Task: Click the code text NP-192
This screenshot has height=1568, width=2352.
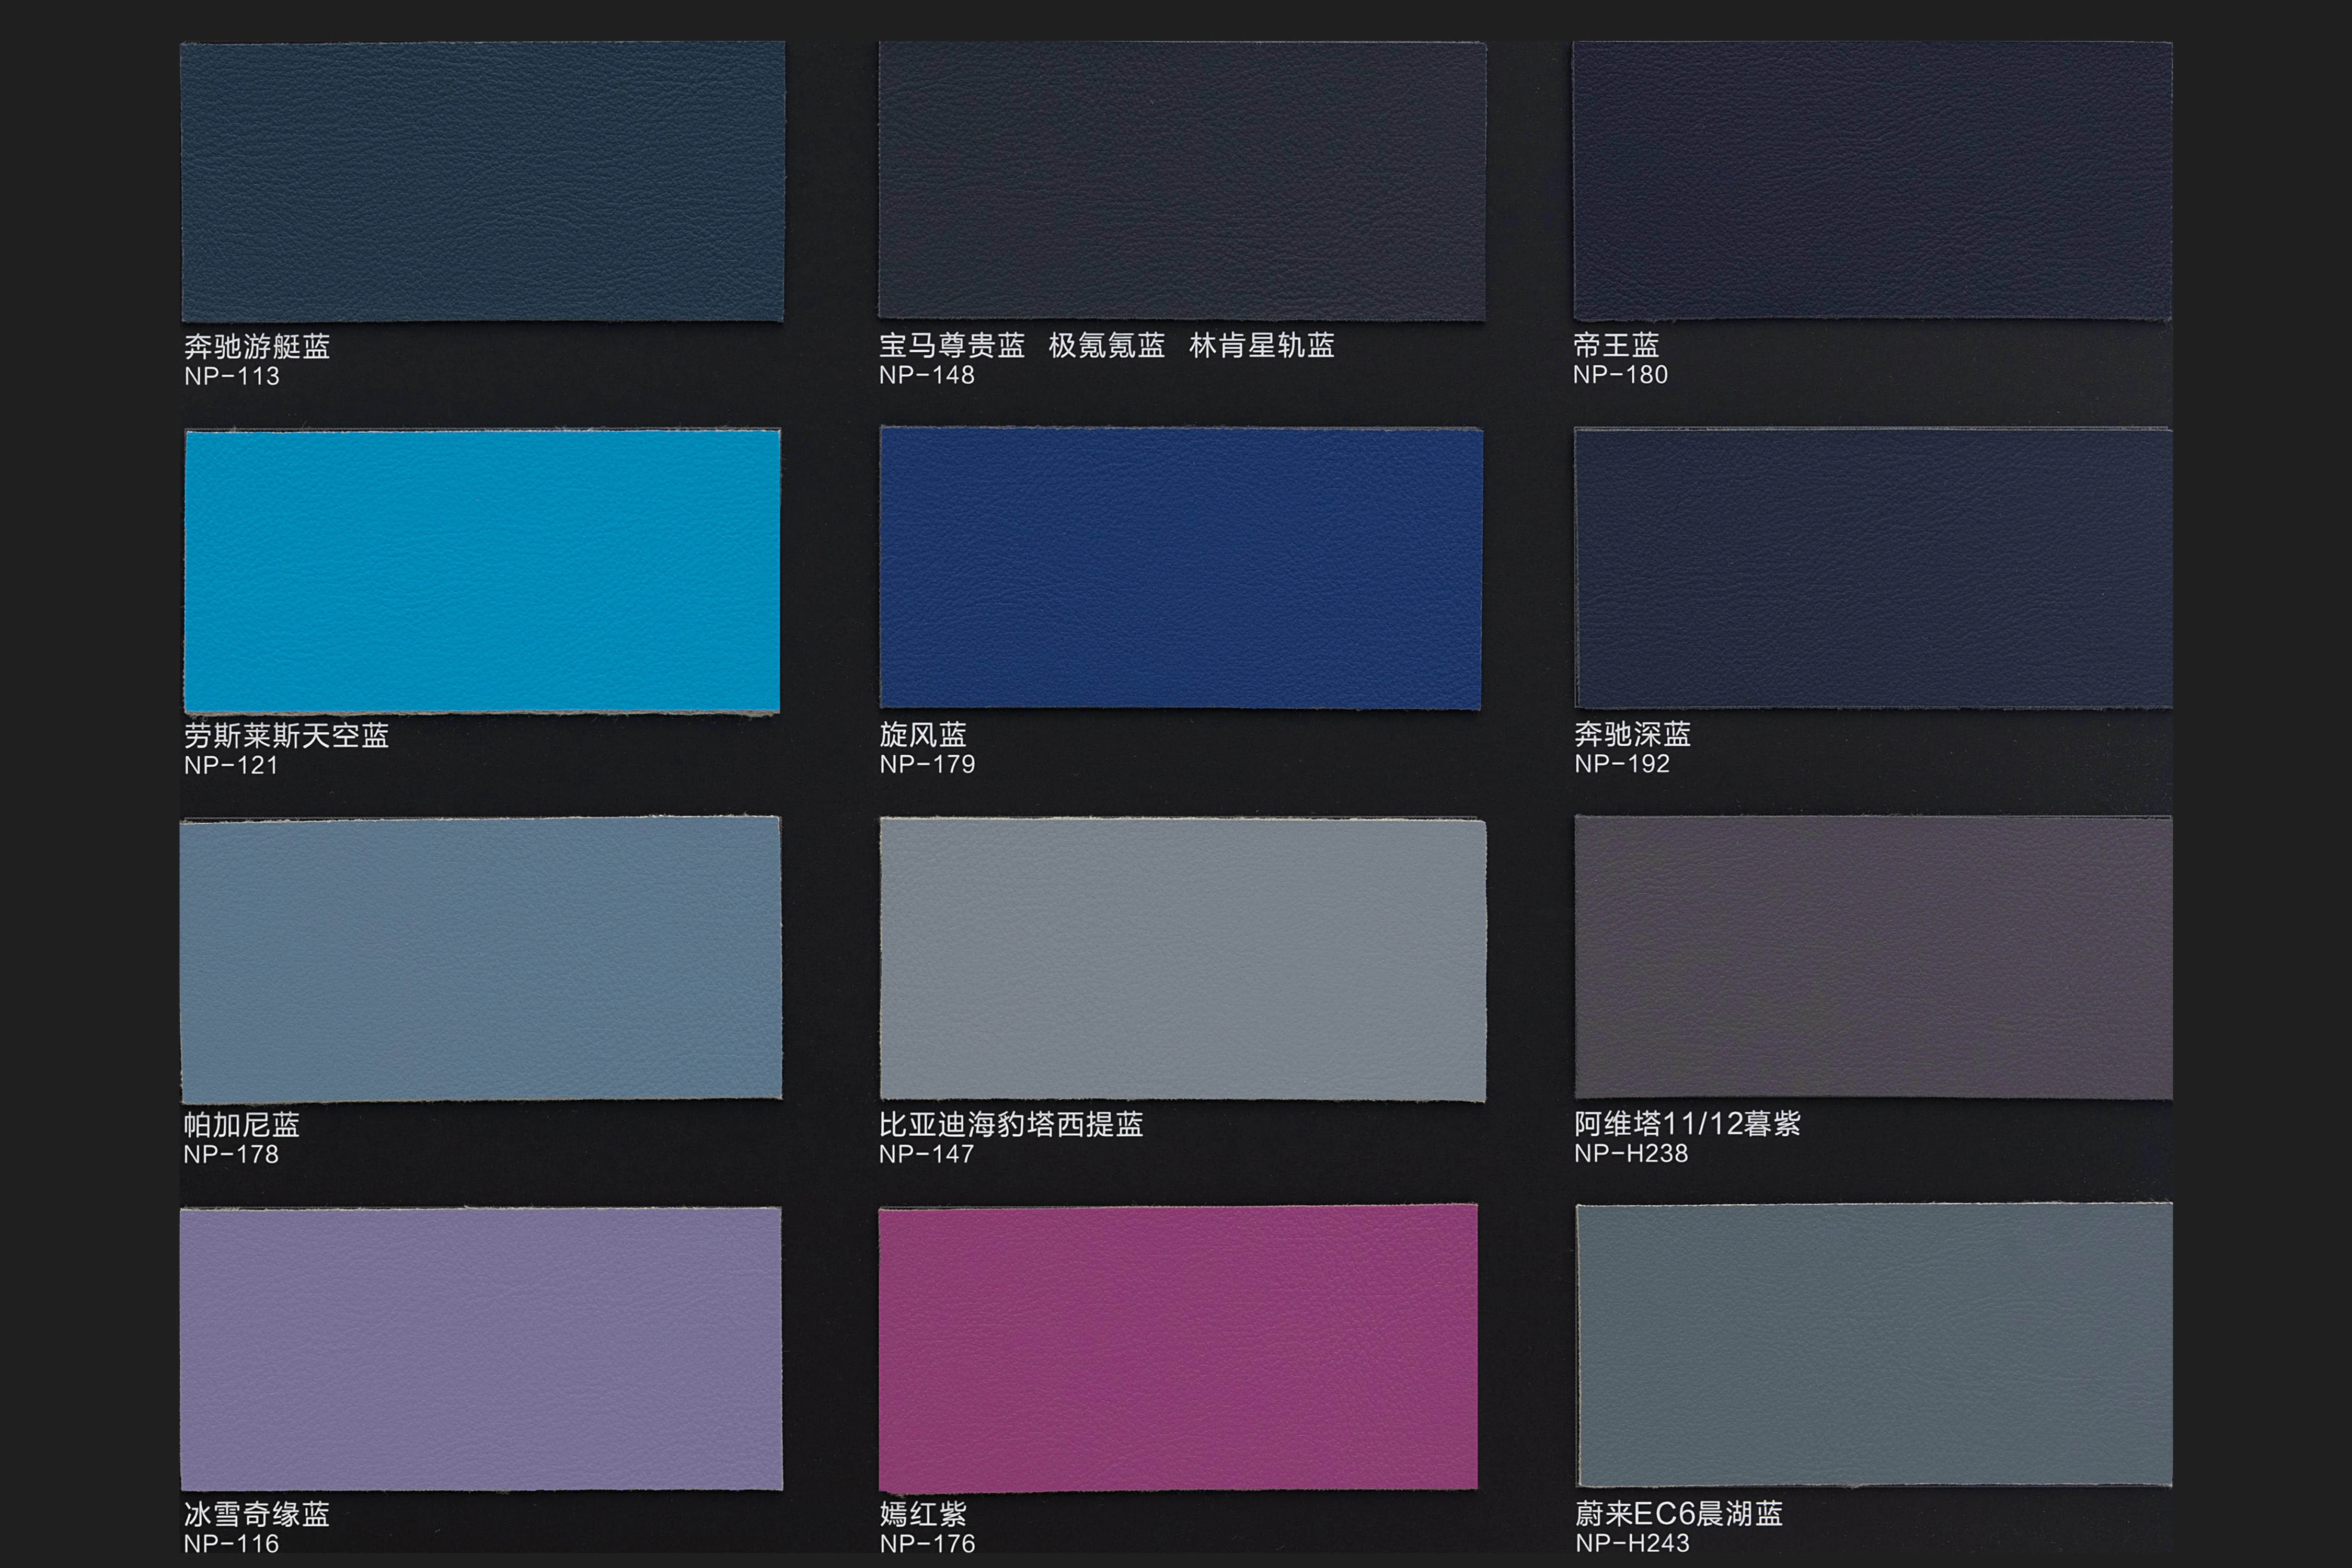Action: 1622,765
